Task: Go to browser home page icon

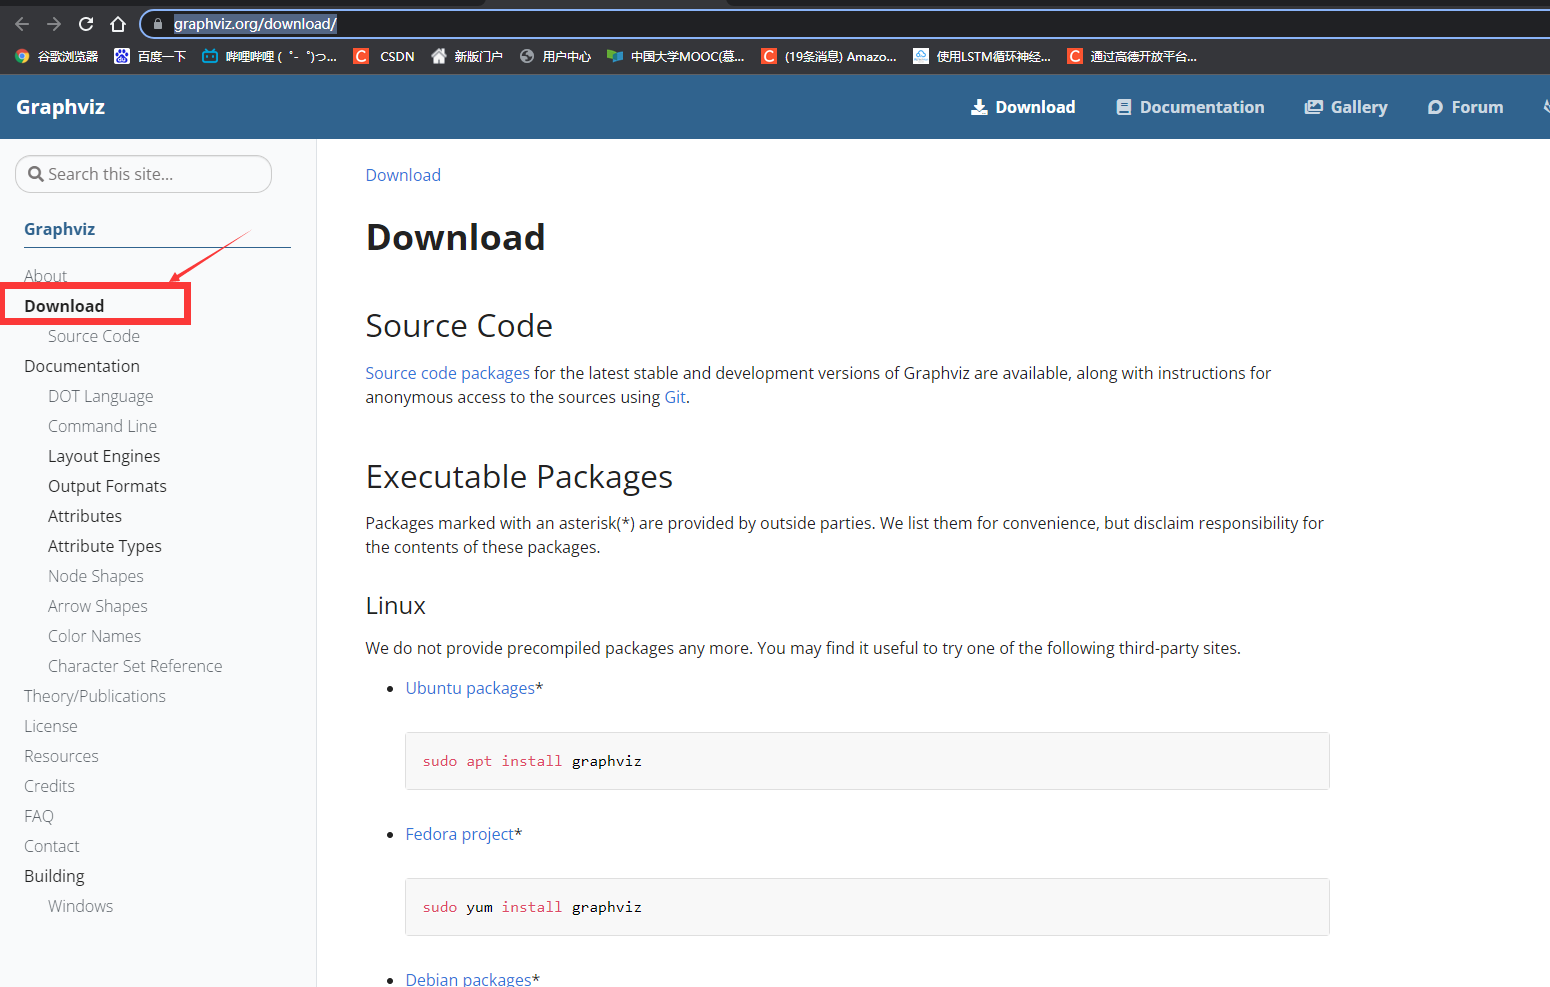Action: [x=118, y=24]
